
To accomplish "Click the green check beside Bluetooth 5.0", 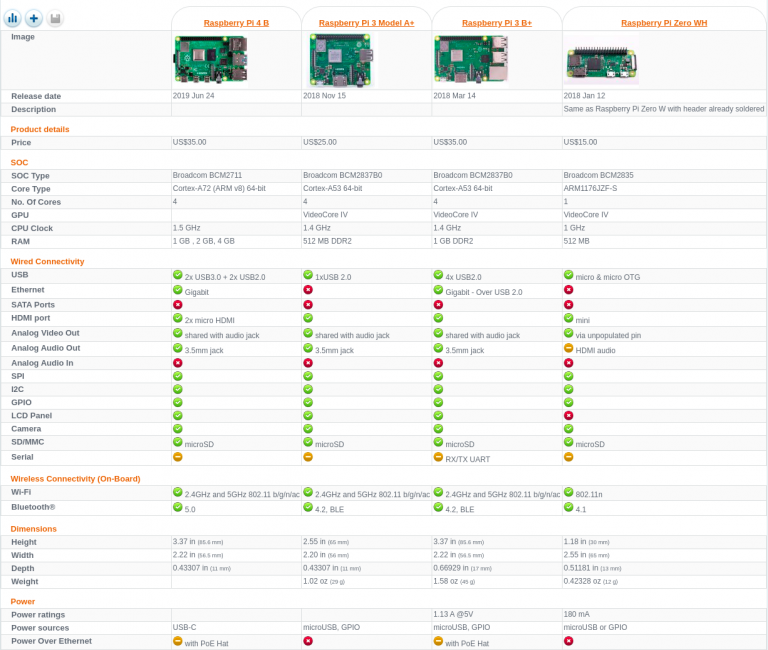I will point(178,507).
